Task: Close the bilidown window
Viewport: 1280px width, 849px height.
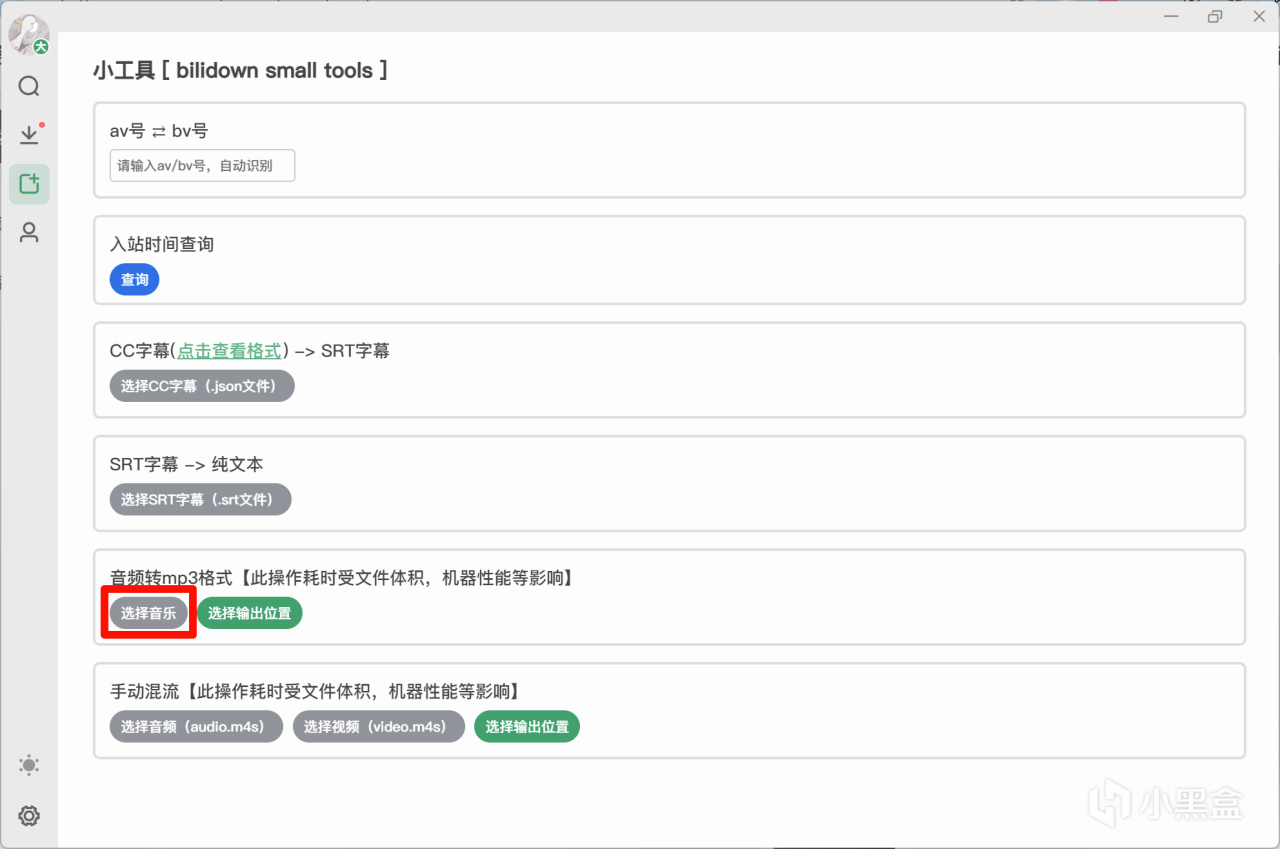Action: (x=1259, y=16)
